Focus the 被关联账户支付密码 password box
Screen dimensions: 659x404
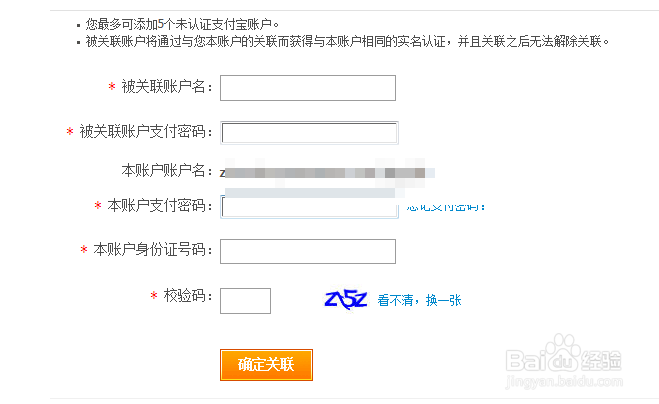click(309, 133)
